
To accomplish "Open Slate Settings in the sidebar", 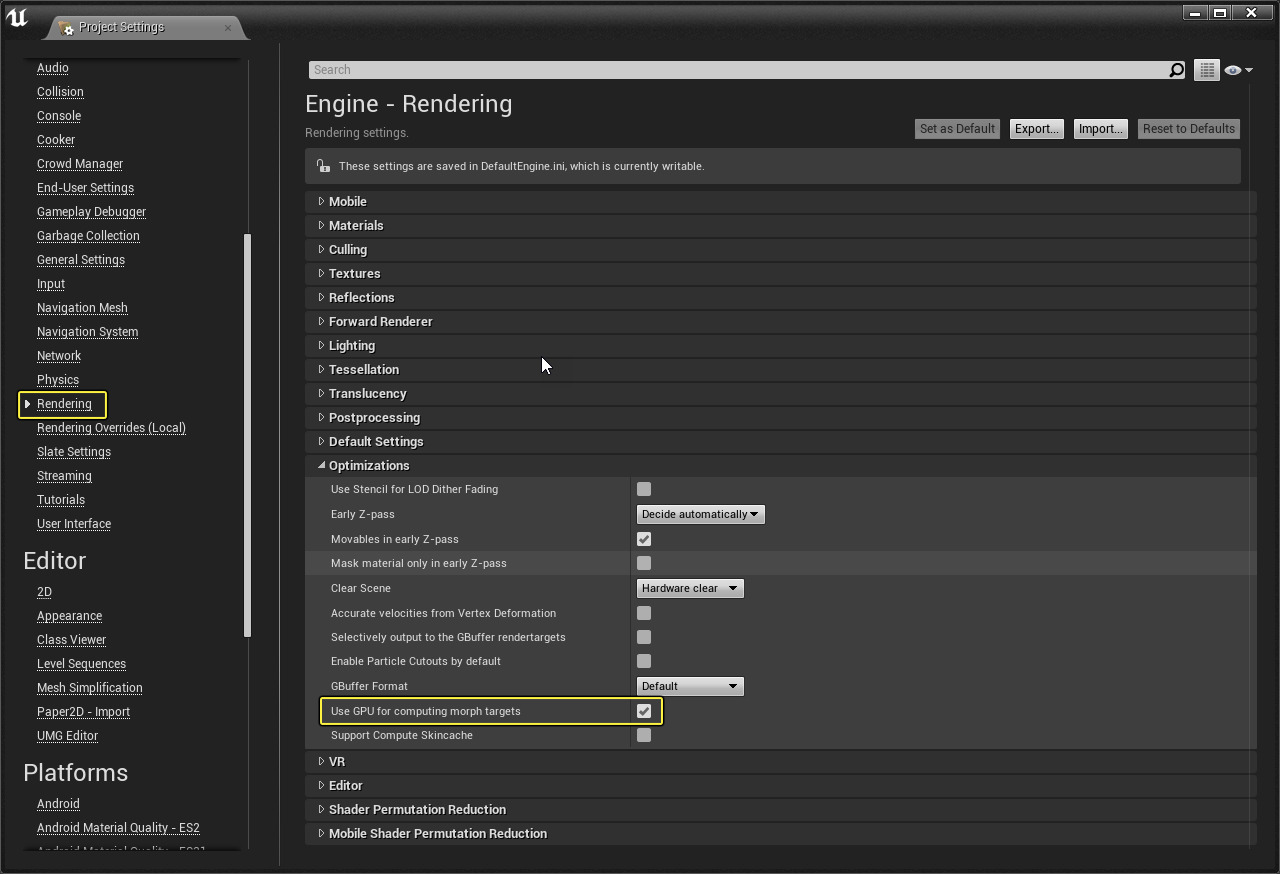I will [73, 451].
